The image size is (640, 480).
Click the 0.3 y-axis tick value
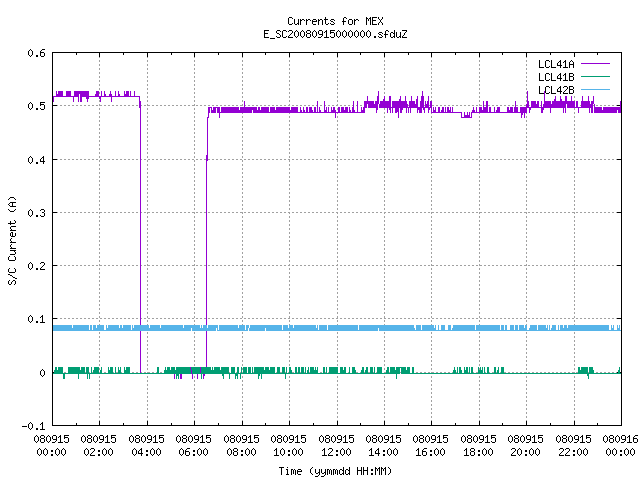point(36,213)
